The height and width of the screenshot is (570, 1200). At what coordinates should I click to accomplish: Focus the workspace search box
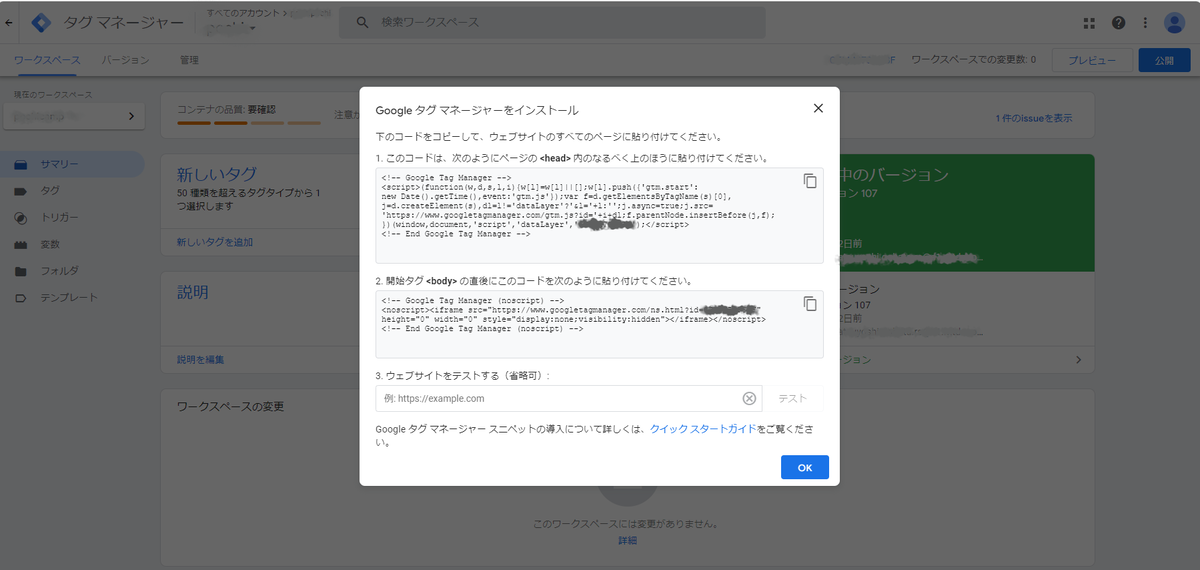point(552,22)
